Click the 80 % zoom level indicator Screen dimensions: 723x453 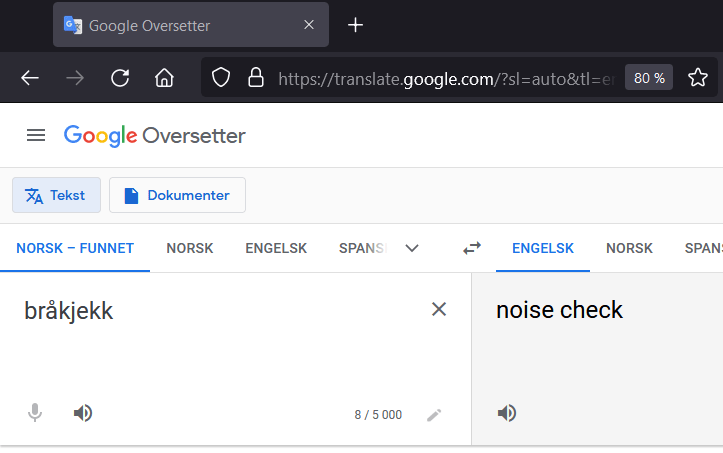tap(649, 78)
